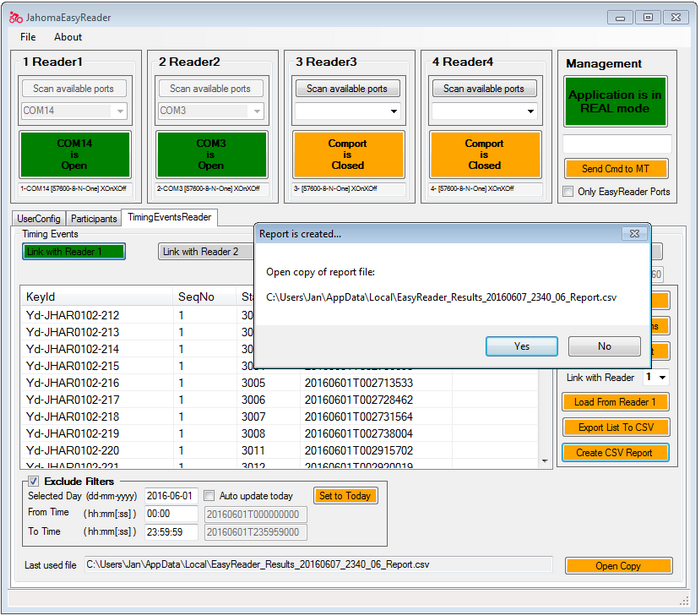Click the management command input field

[617, 144]
